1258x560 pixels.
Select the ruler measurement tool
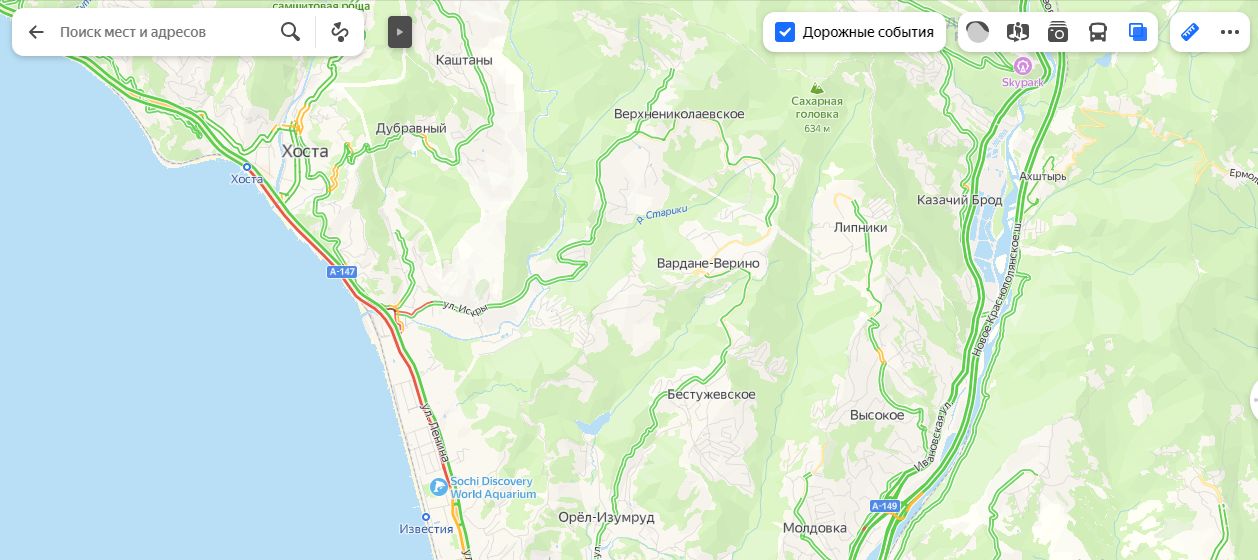pos(1189,32)
